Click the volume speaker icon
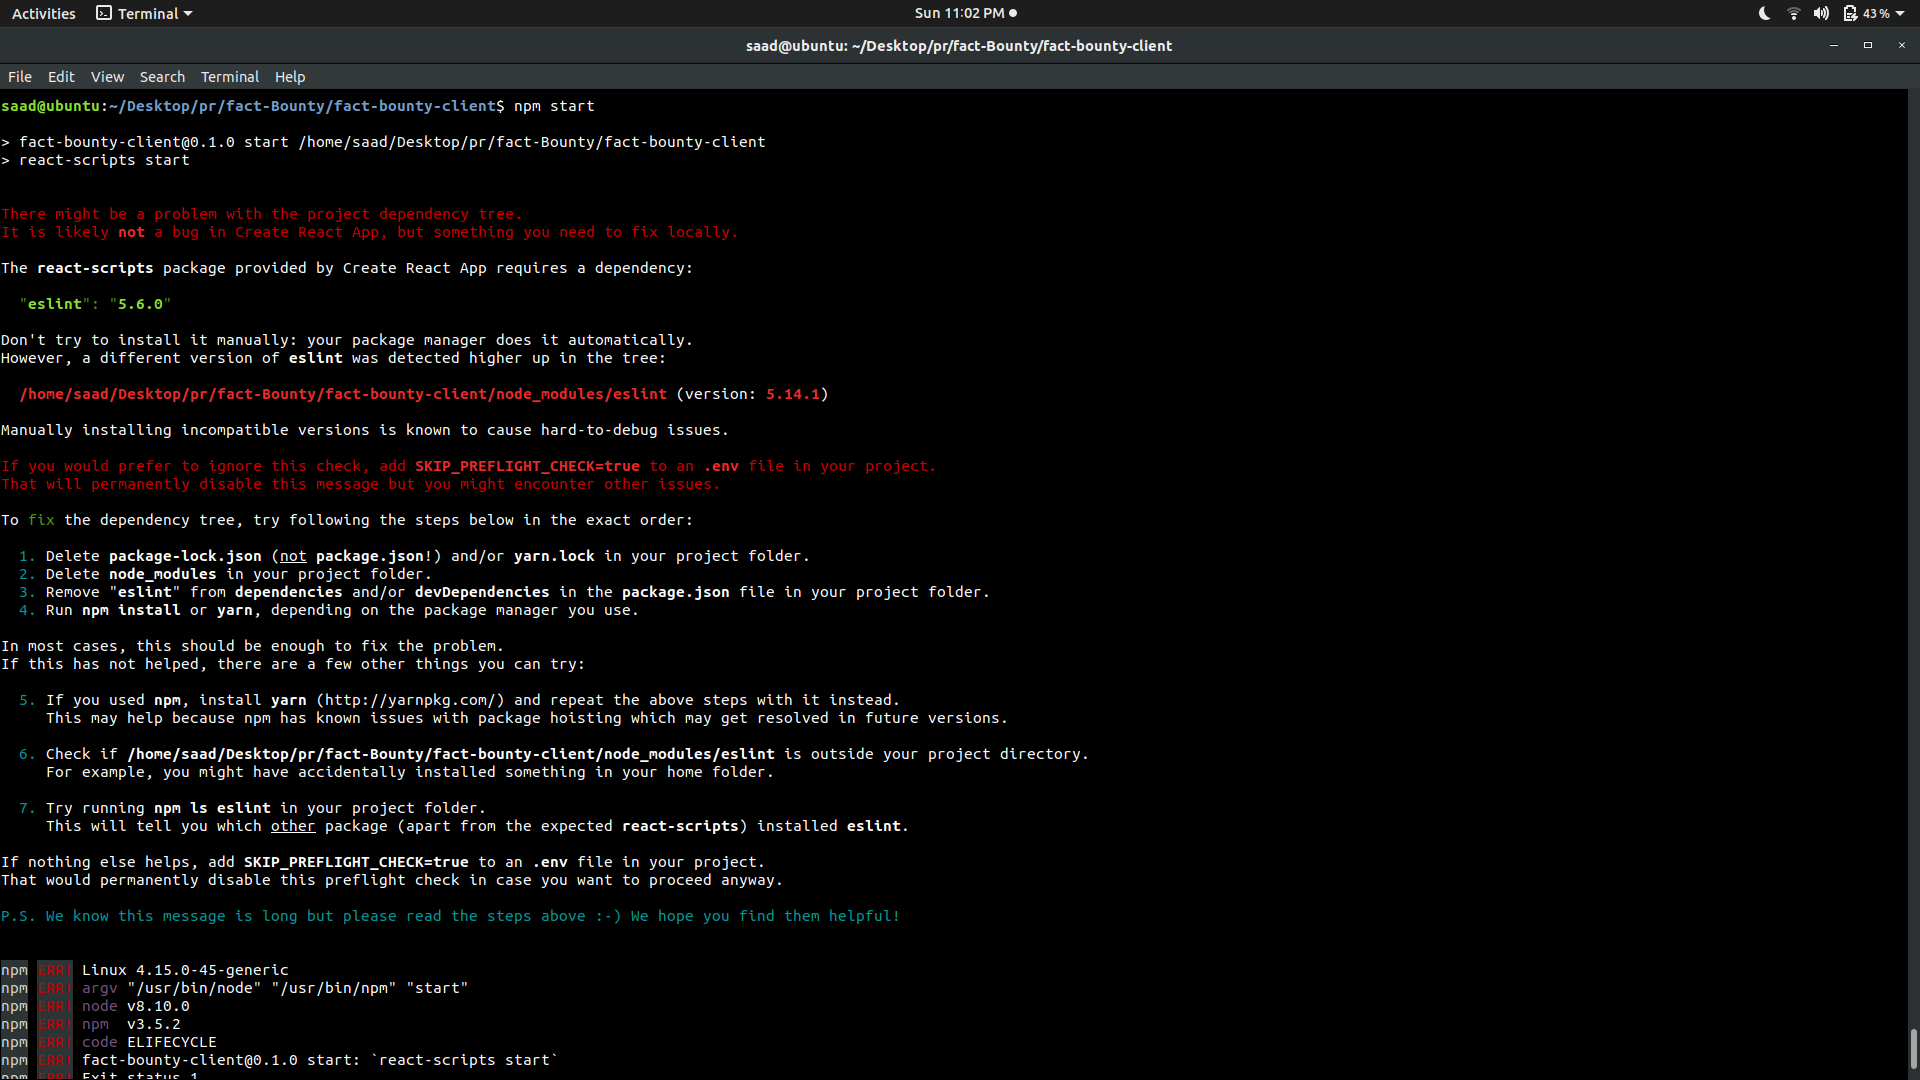 [x=1821, y=13]
